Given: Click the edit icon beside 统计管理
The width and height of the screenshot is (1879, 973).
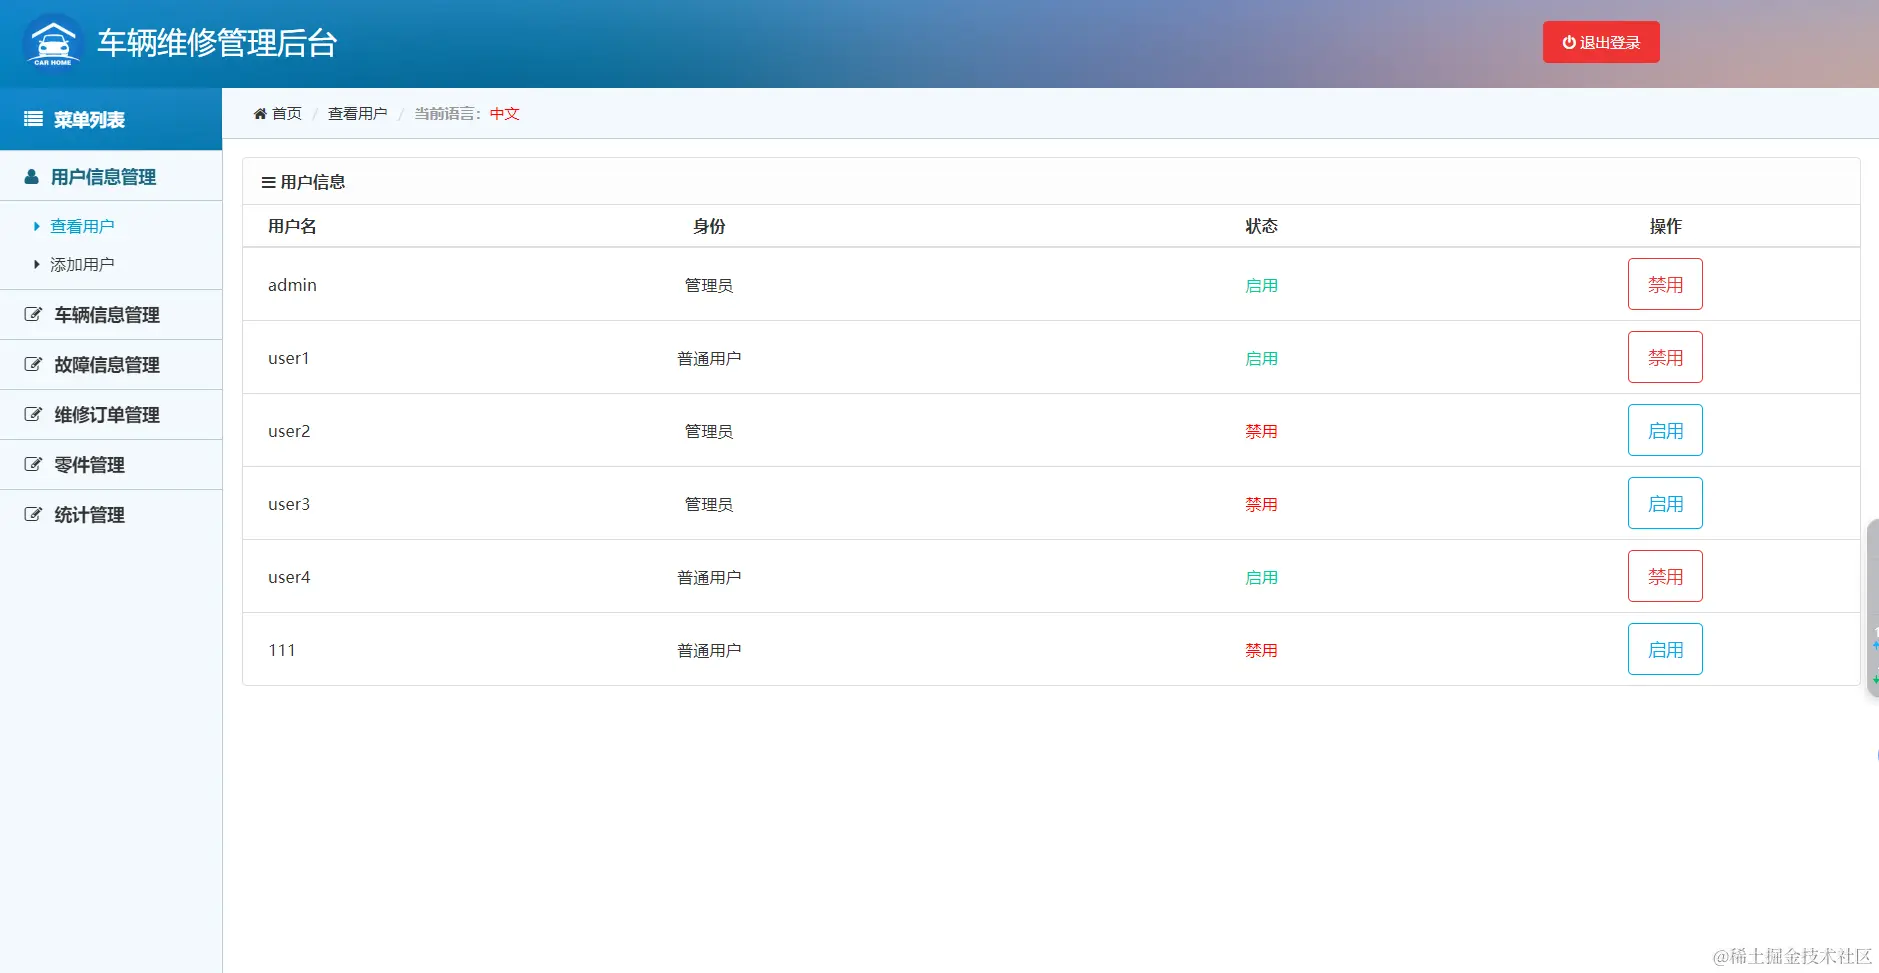Looking at the screenshot, I should click(x=33, y=515).
